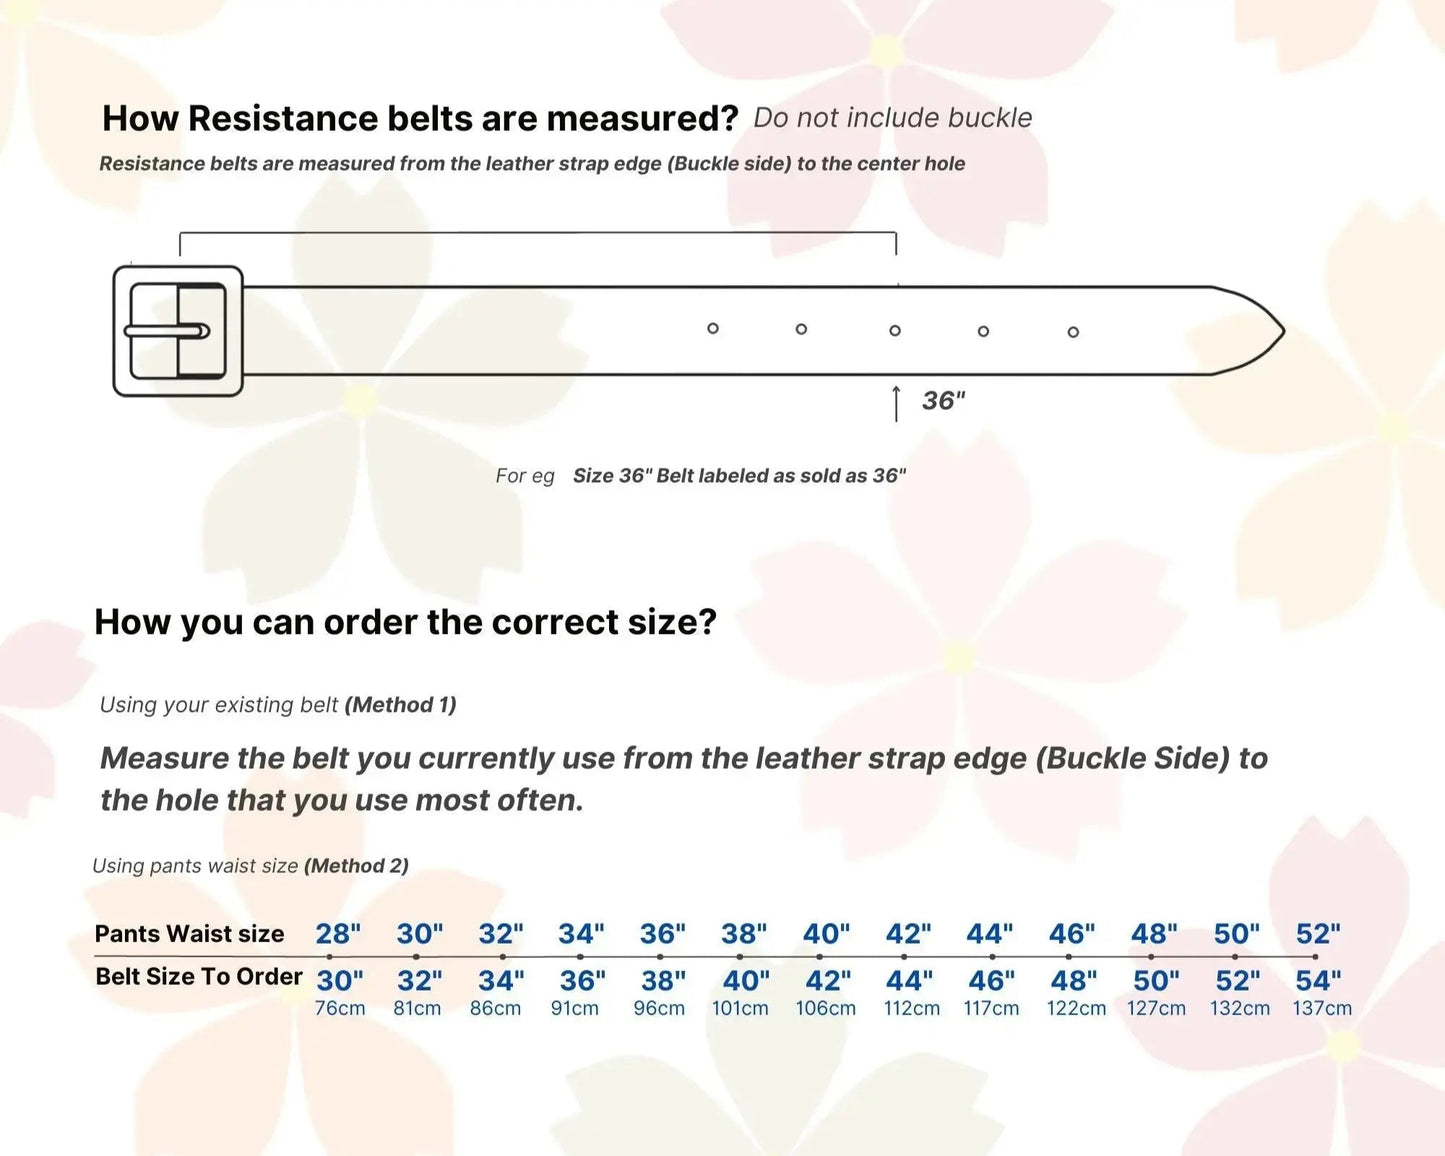Viewport: 1445px width, 1156px height.
Task: Click the "(Method 1)" text
Action: coord(400,705)
